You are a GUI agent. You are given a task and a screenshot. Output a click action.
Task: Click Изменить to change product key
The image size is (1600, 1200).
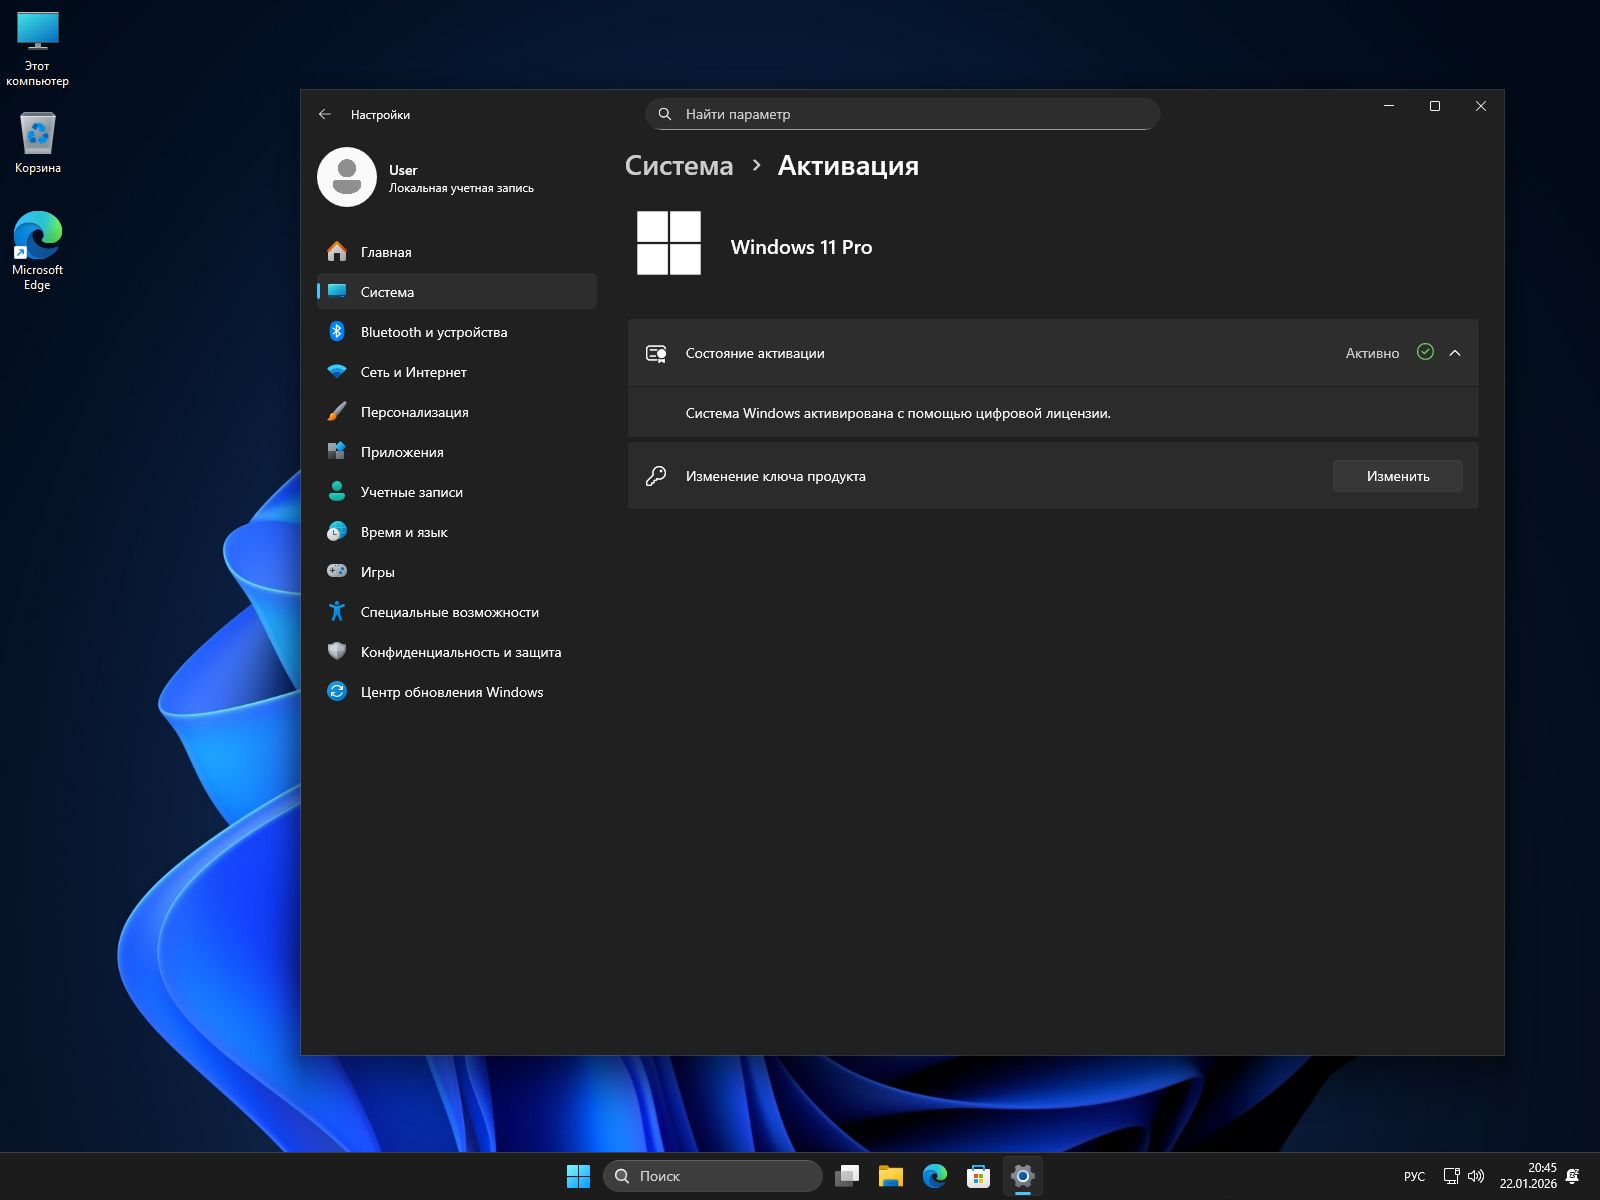pos(1397,476)
